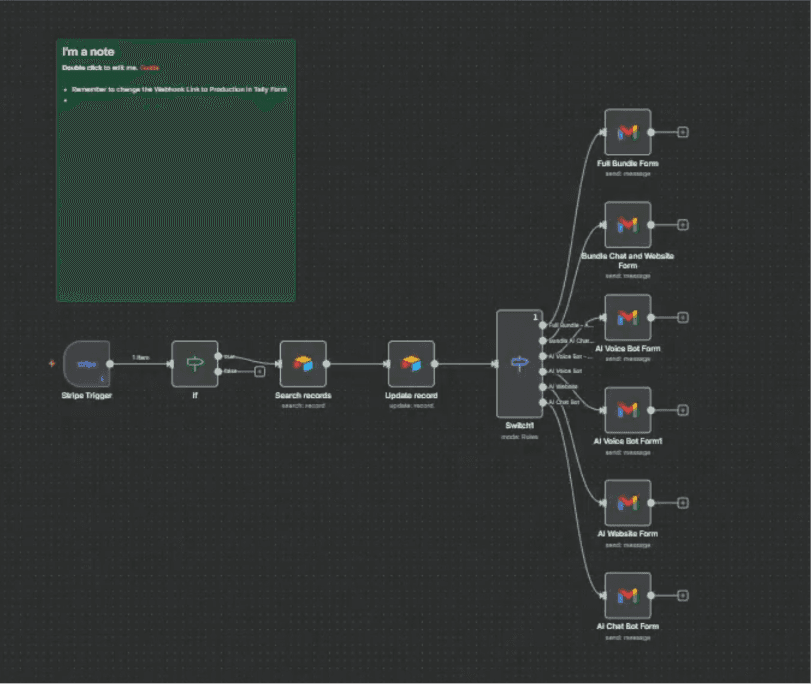Viewport: 811px width, 684px height.
Task: Add node after AI Chat Bot Form
Action: point(683,596)
